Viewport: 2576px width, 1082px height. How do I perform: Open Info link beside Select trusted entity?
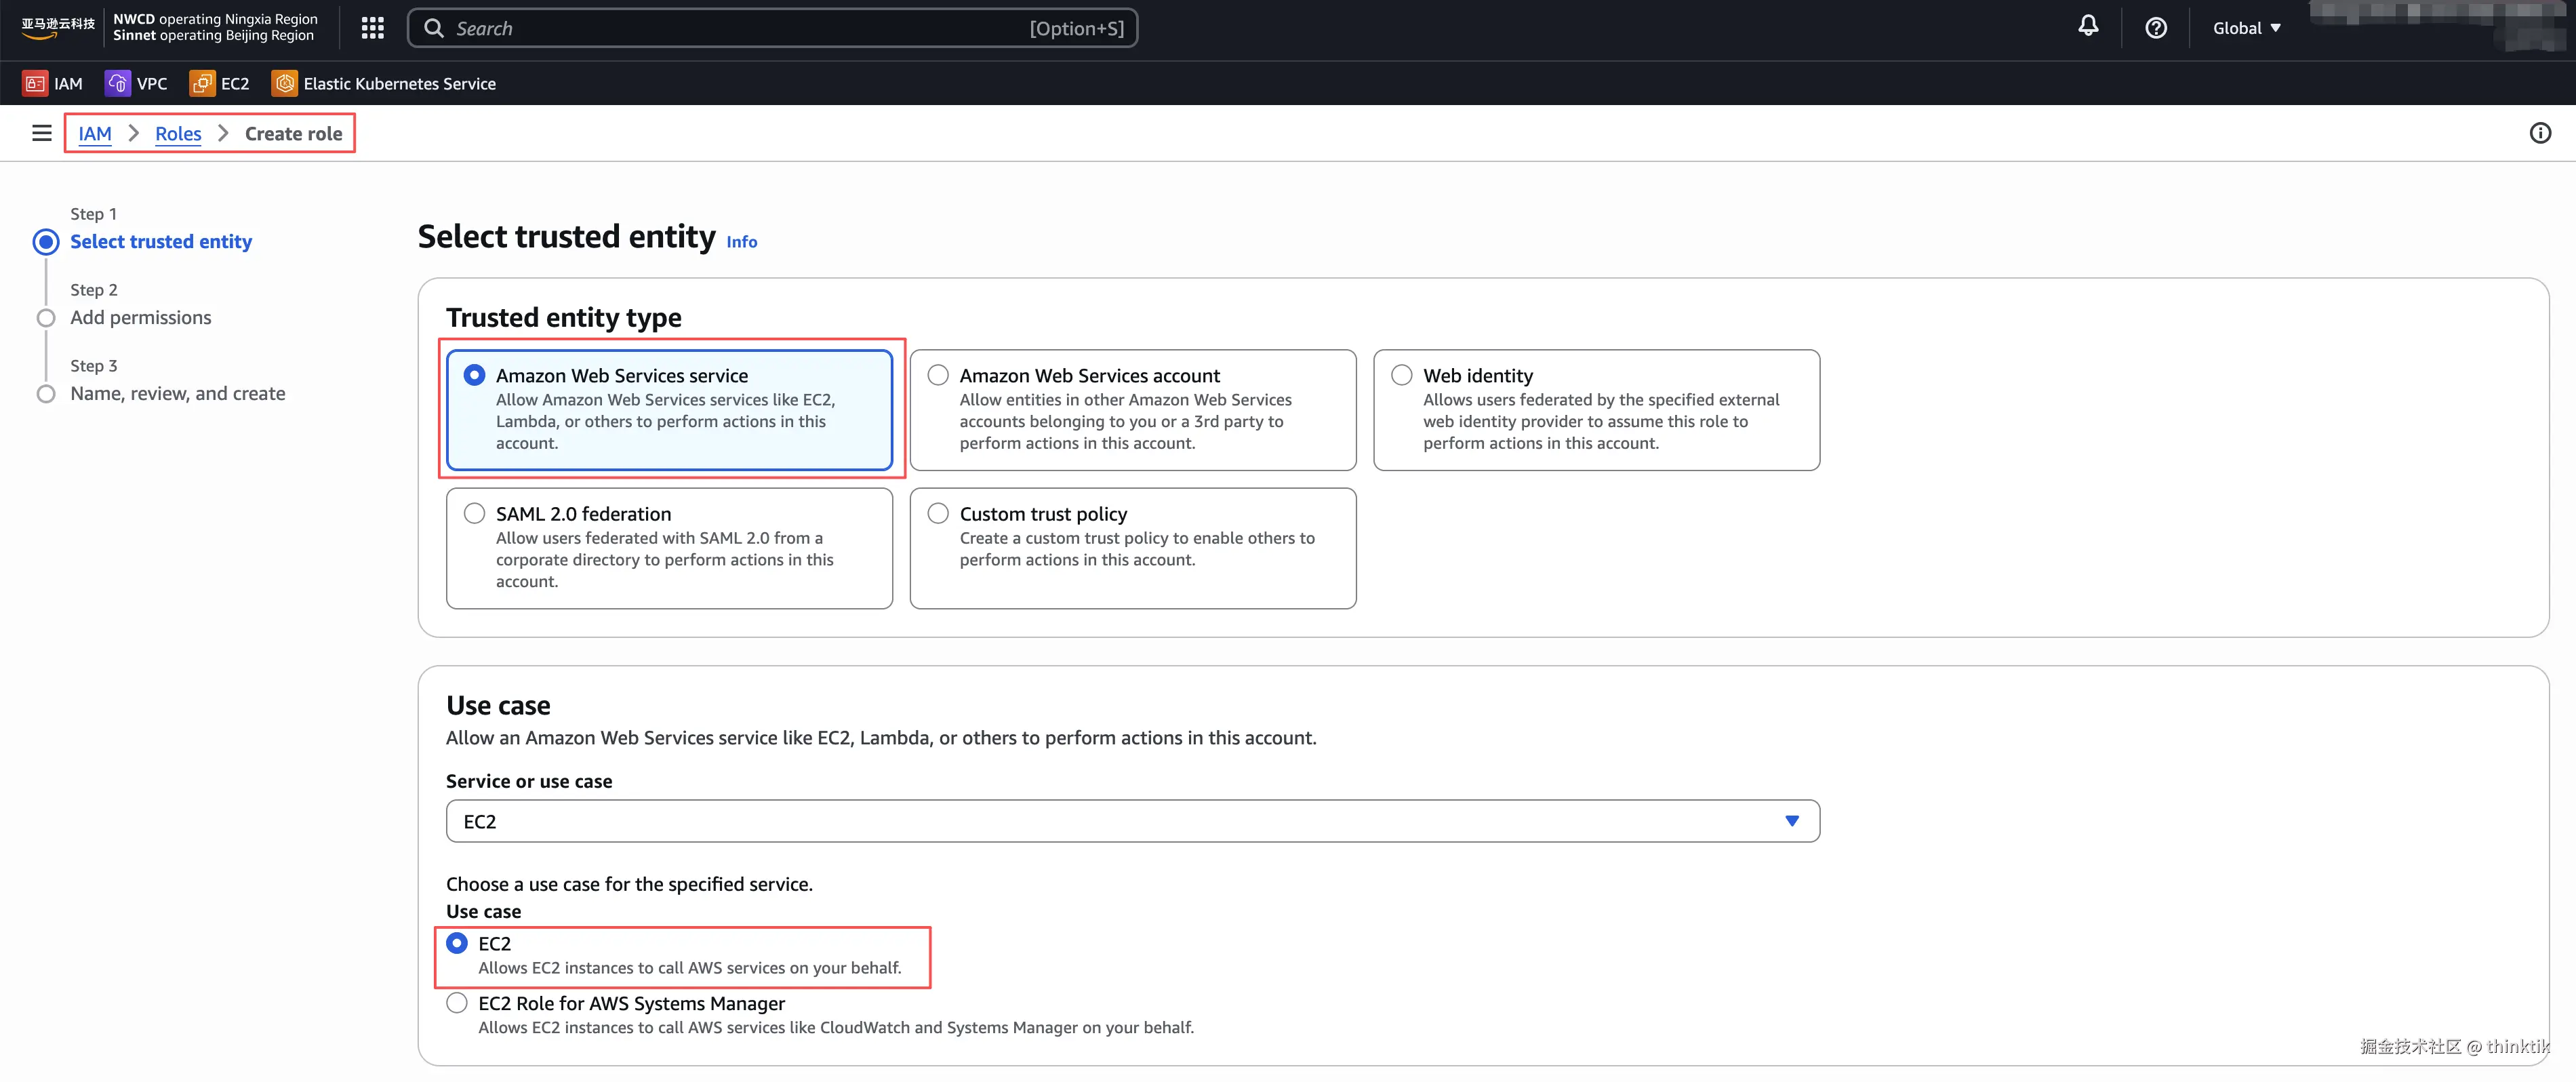point(741,242)
